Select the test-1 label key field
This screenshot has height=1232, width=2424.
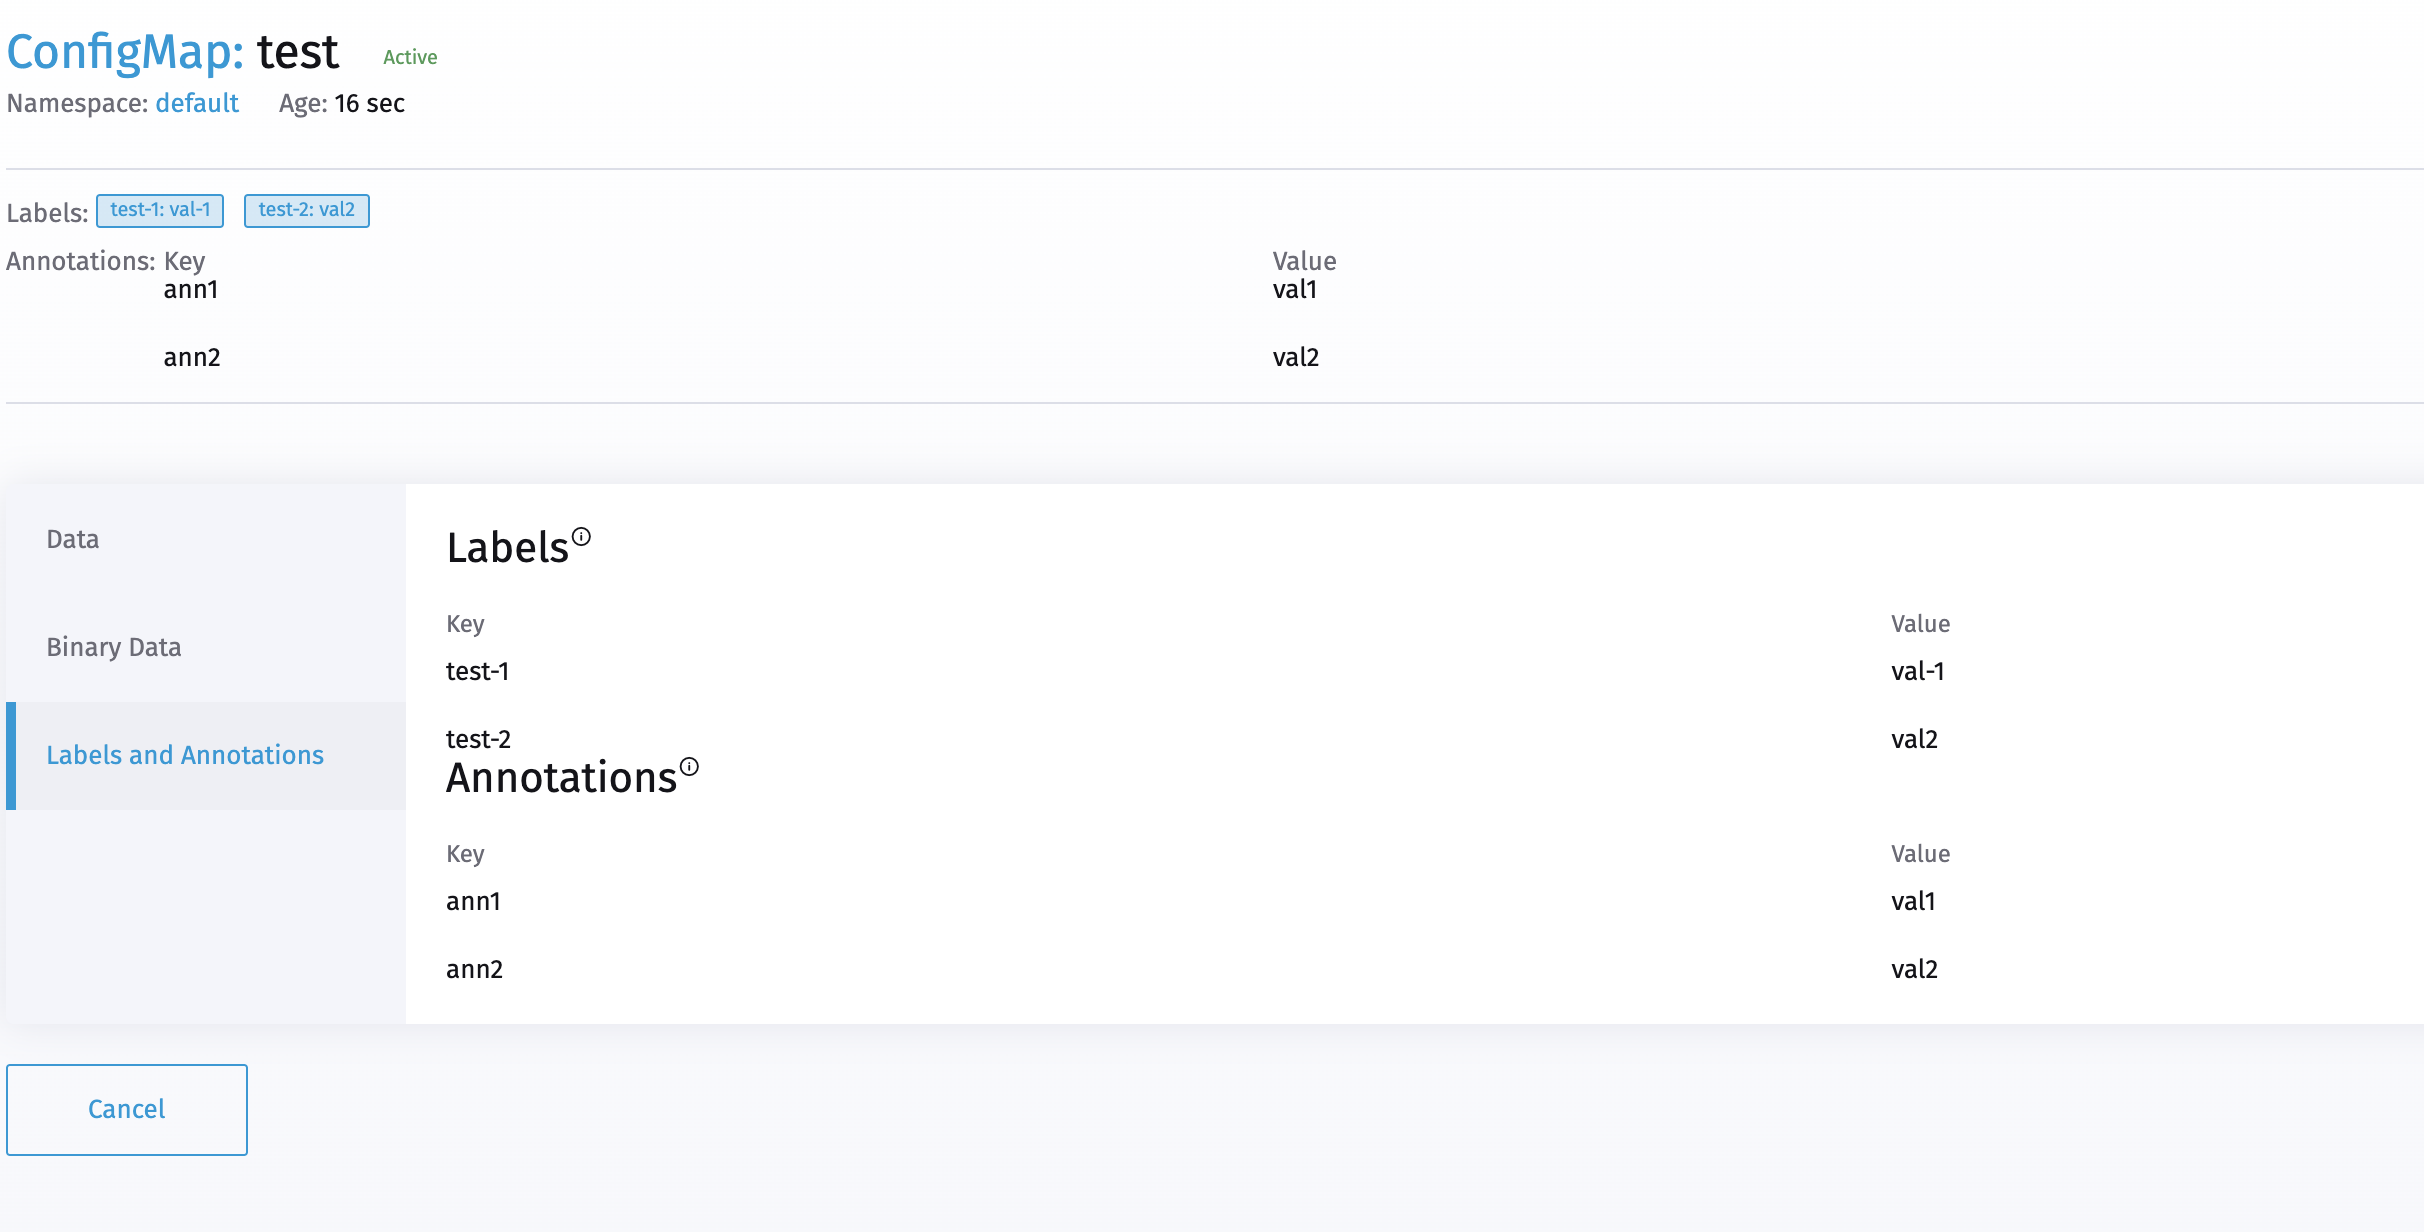click(477, 672)
